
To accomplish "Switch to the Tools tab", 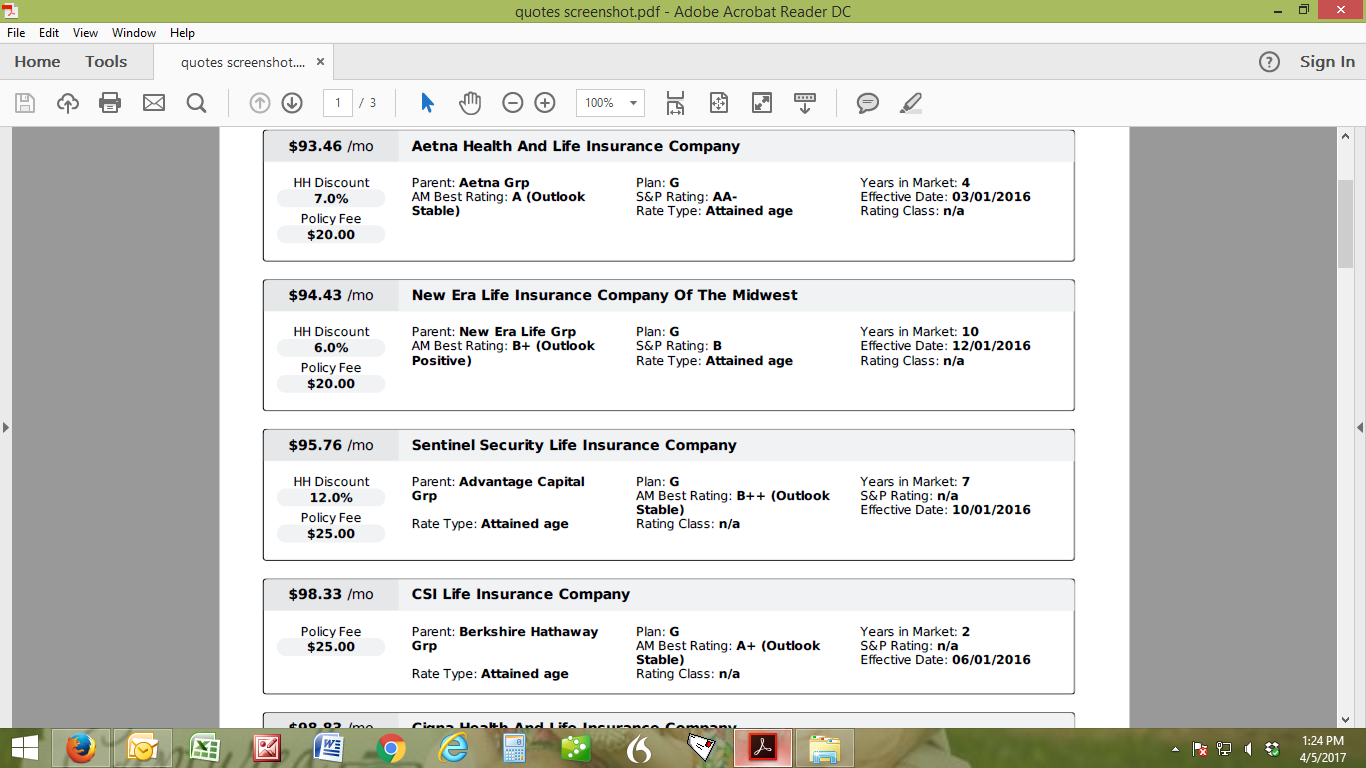I will 106,62.
